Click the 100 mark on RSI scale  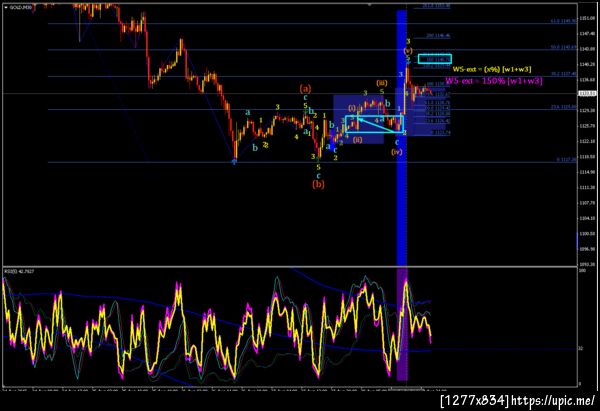click(x=582, y=271)
